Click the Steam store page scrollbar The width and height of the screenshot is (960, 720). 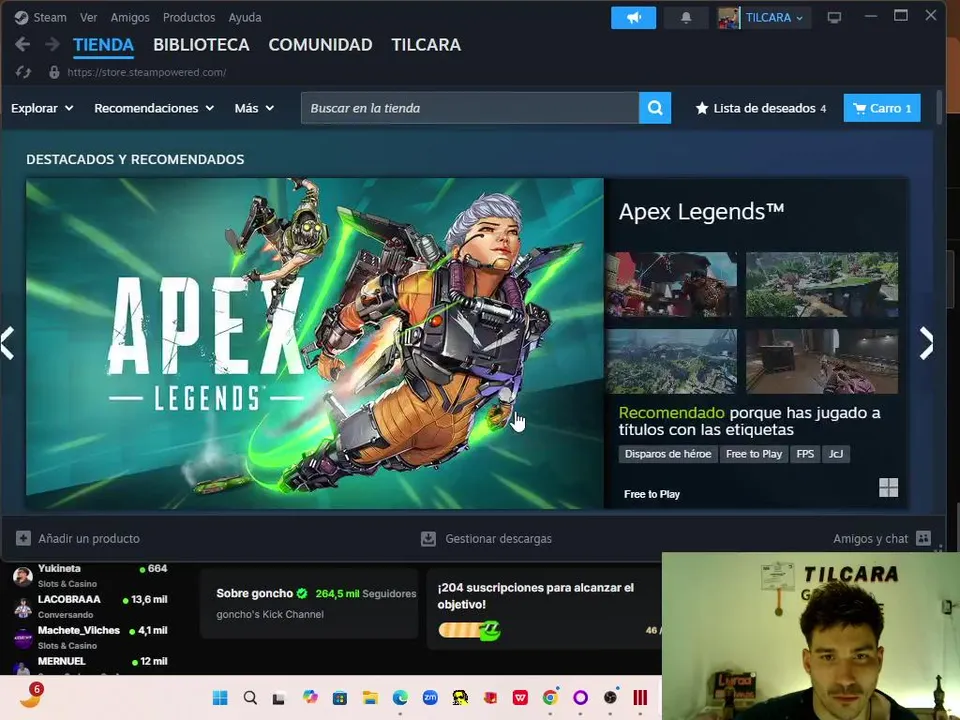pyautogui.click(x=939, y=108)
